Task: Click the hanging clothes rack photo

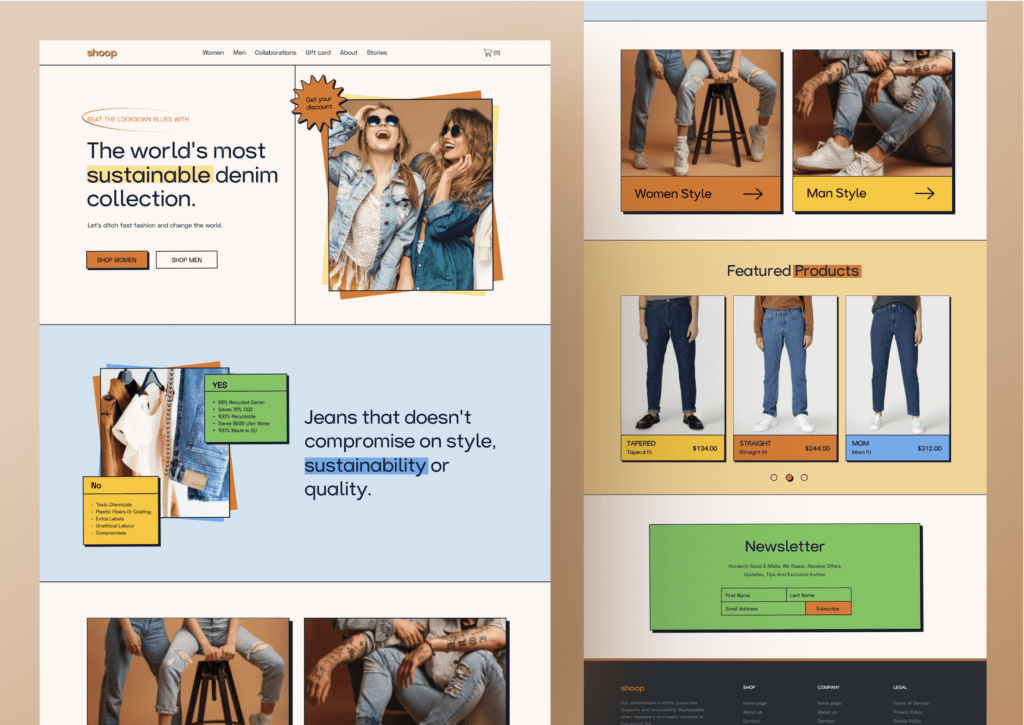Action: tap(165, 442)
